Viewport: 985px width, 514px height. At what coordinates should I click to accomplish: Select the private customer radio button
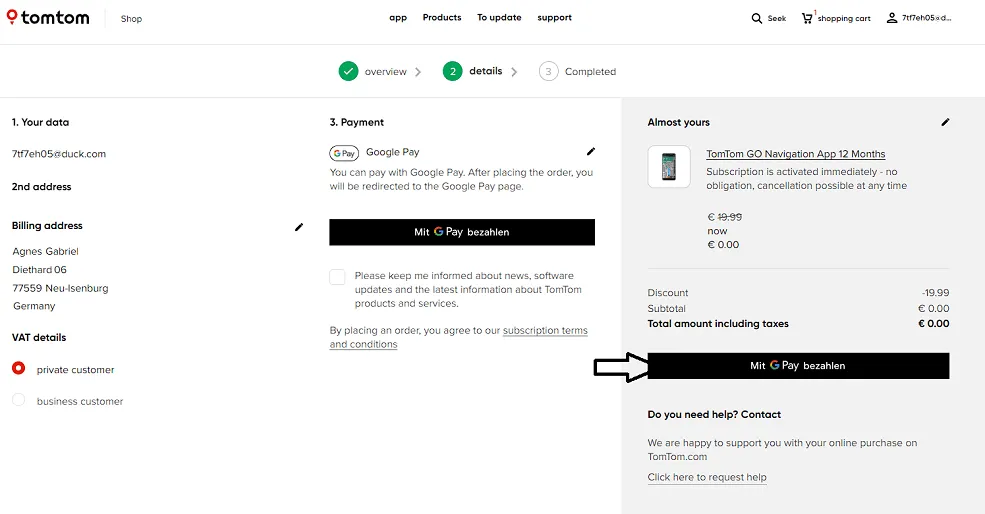coord(19,369)
